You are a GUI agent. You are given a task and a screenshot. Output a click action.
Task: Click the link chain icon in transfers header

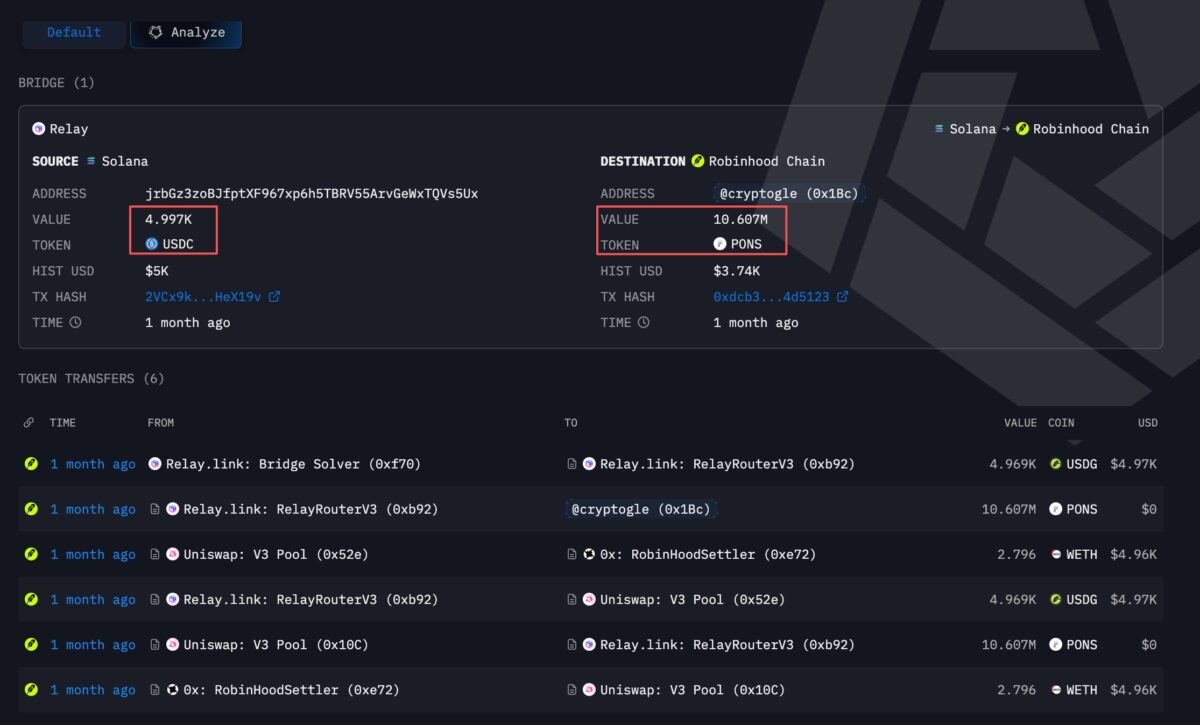point(29,423)
